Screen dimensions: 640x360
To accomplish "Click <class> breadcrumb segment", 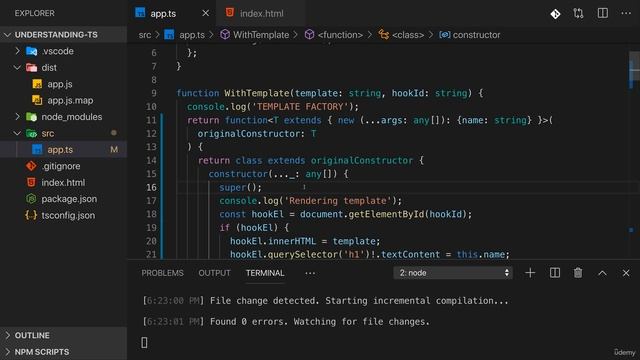I will point(408,35).
